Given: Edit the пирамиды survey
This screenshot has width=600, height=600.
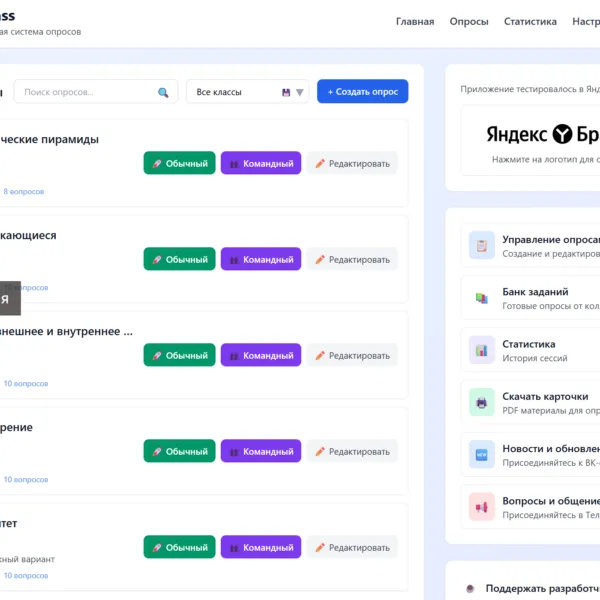Looking at the screenshot, I should coord(352,163).
